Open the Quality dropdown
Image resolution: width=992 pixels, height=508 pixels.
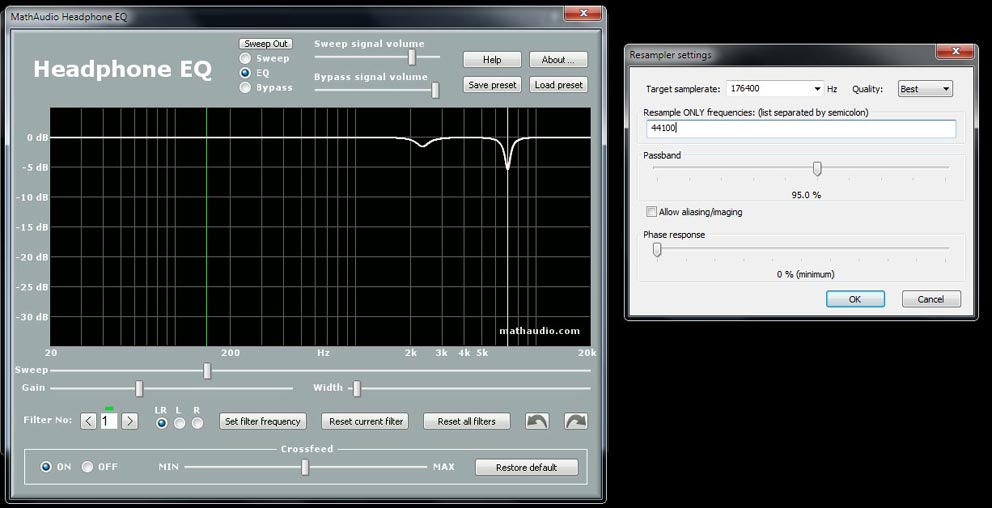[x=946, y=89]
